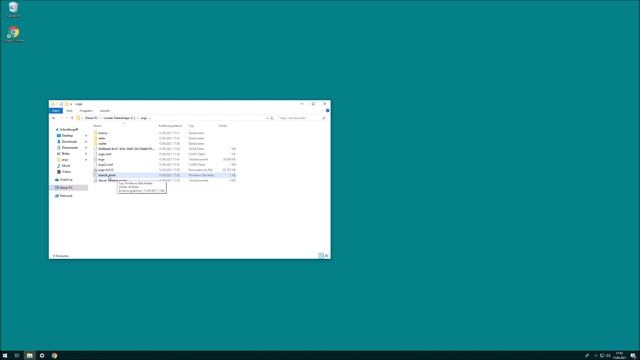The width and height of the screenshot is (640, 360).
Task: Select Dokumente in the sidebar
Action: (69, 148)
